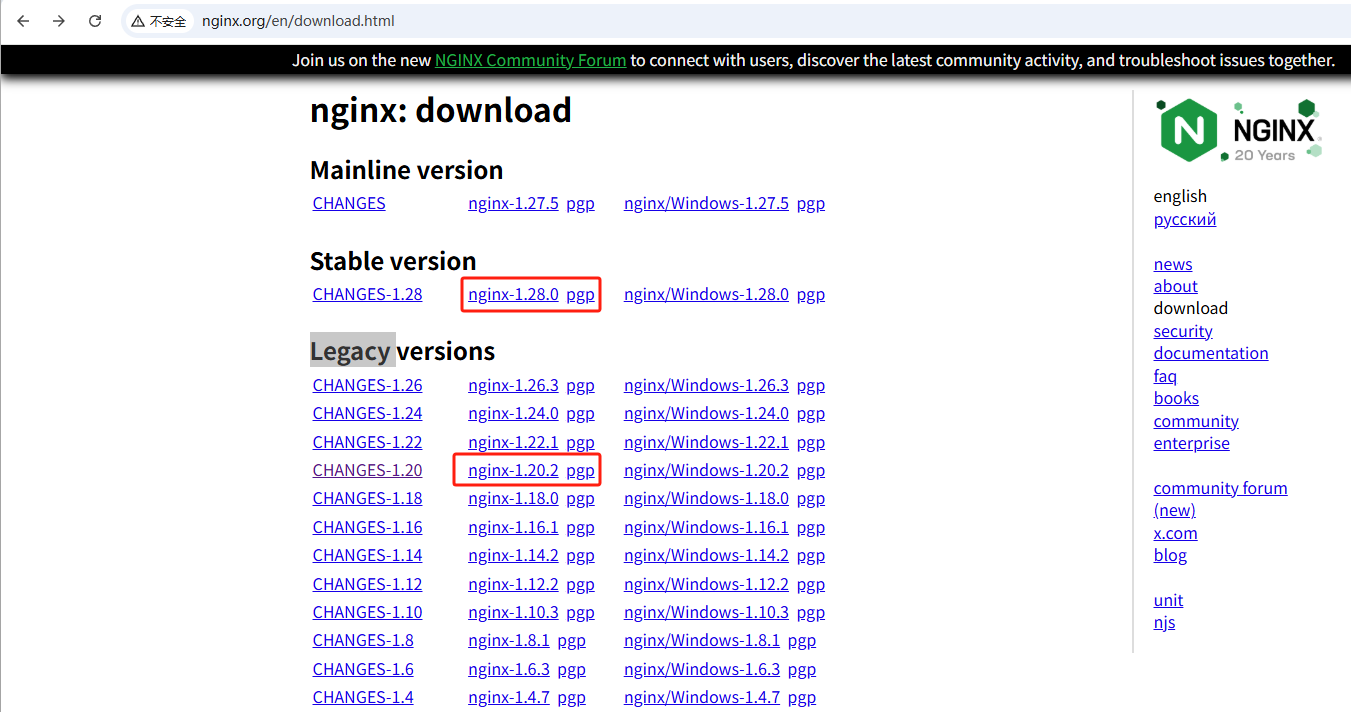This screenshot has width=1351, height=712.
Task: Open the community sidebar link
Action: pyautogui.click(x=1196, y=421)
